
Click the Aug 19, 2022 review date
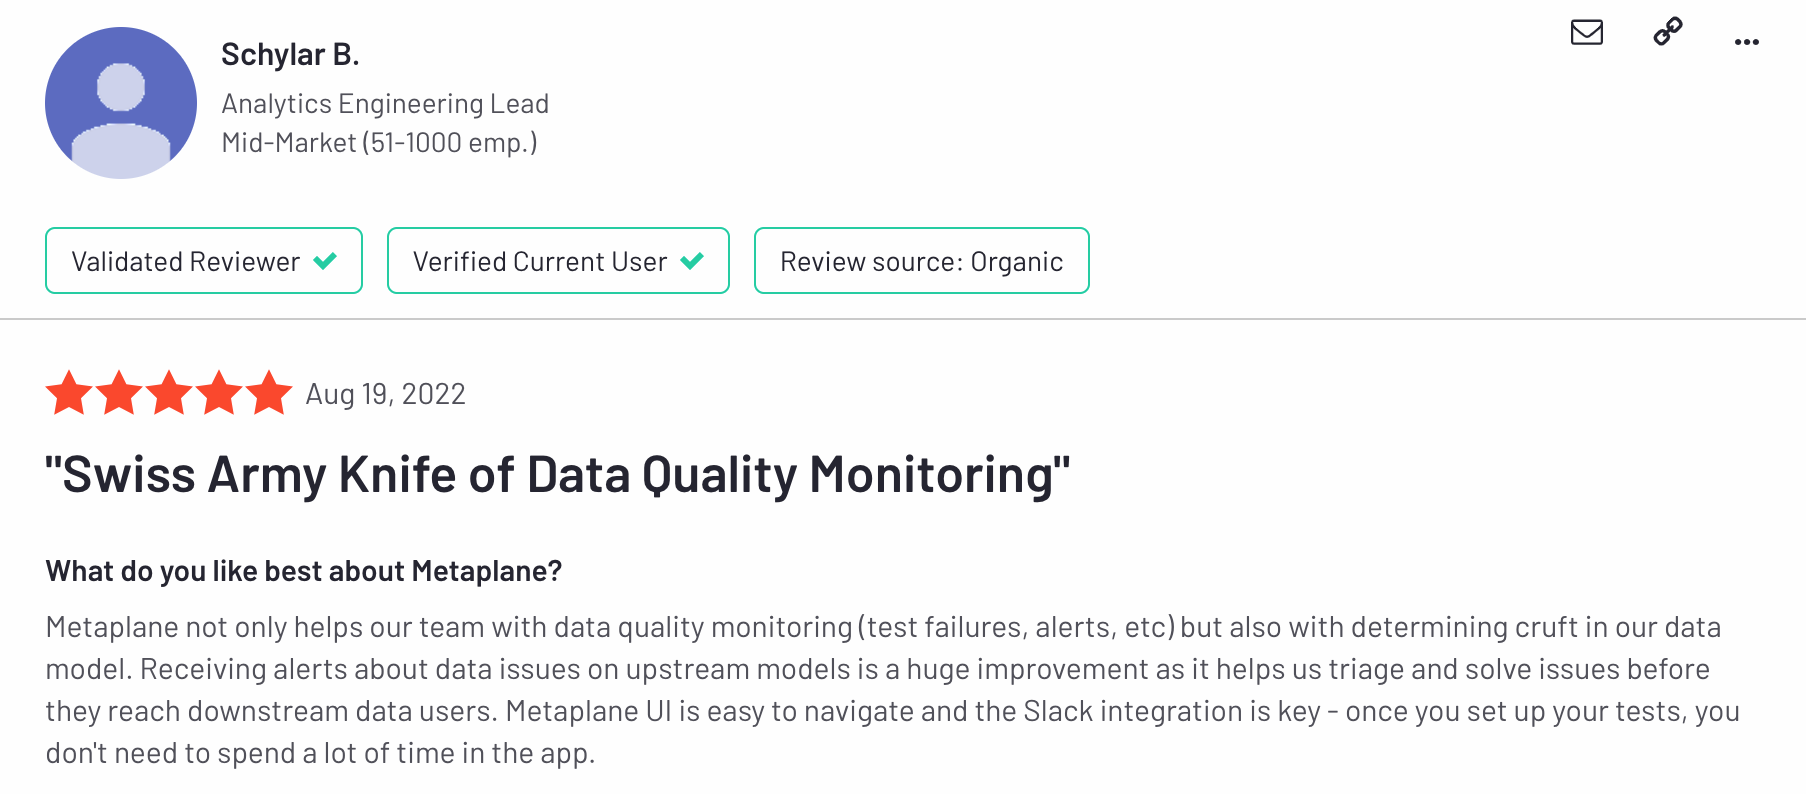coord(385,394)
